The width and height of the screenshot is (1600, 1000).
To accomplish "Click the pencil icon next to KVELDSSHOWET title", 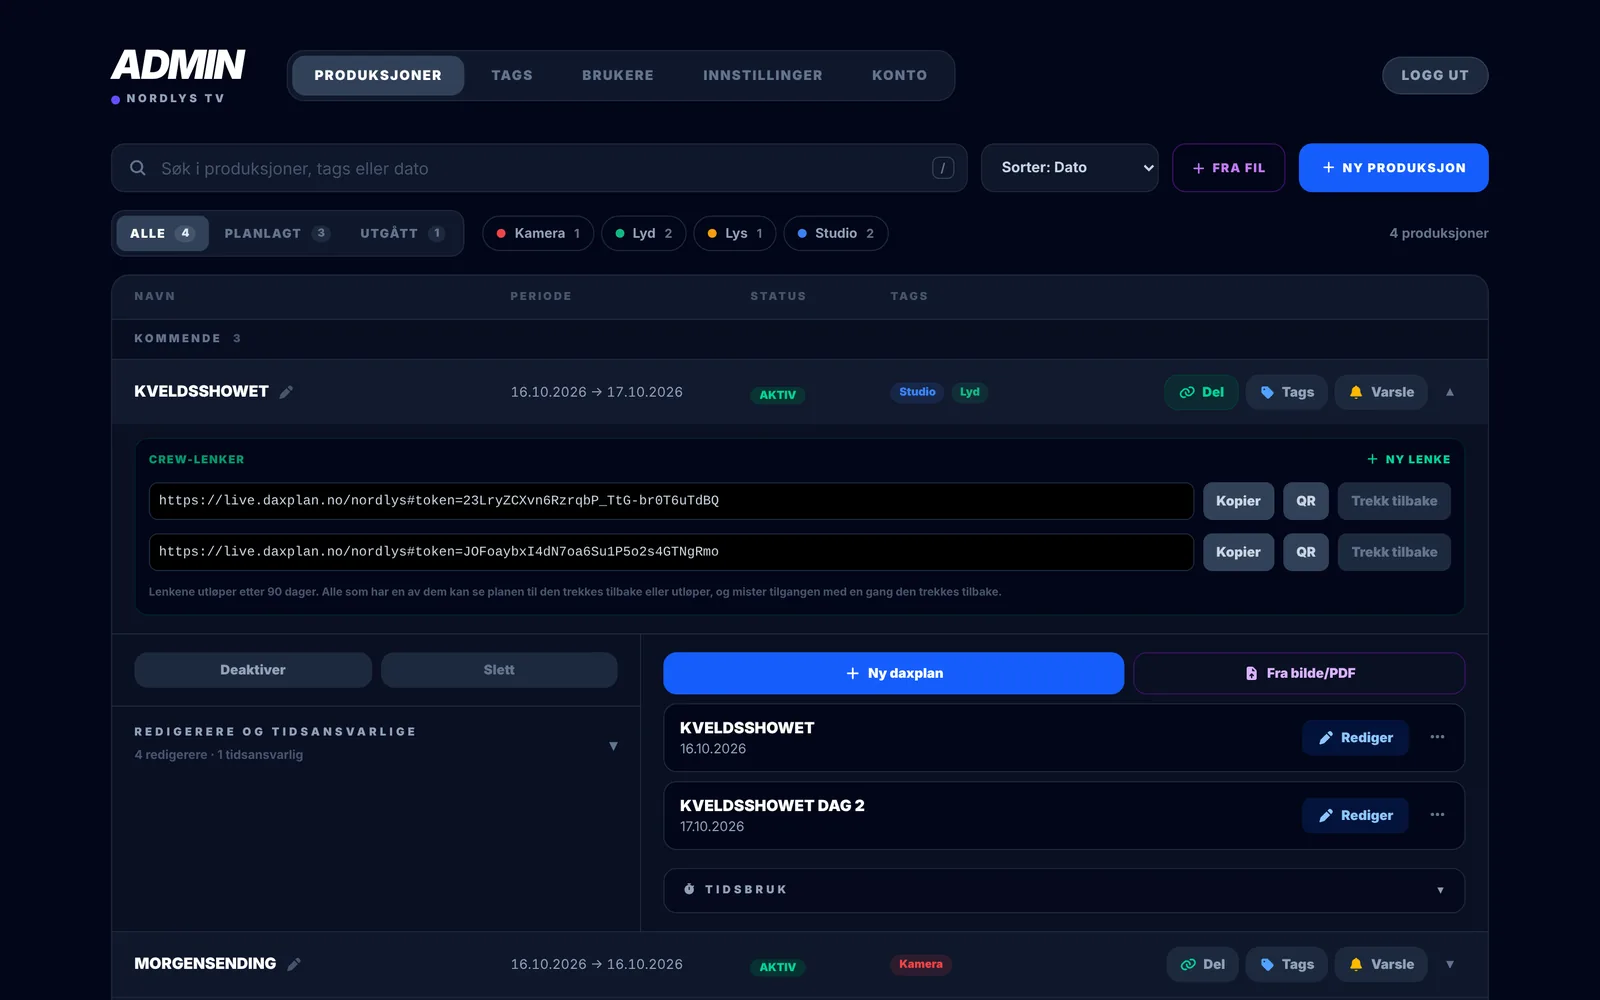I will [x=286, y=392].
